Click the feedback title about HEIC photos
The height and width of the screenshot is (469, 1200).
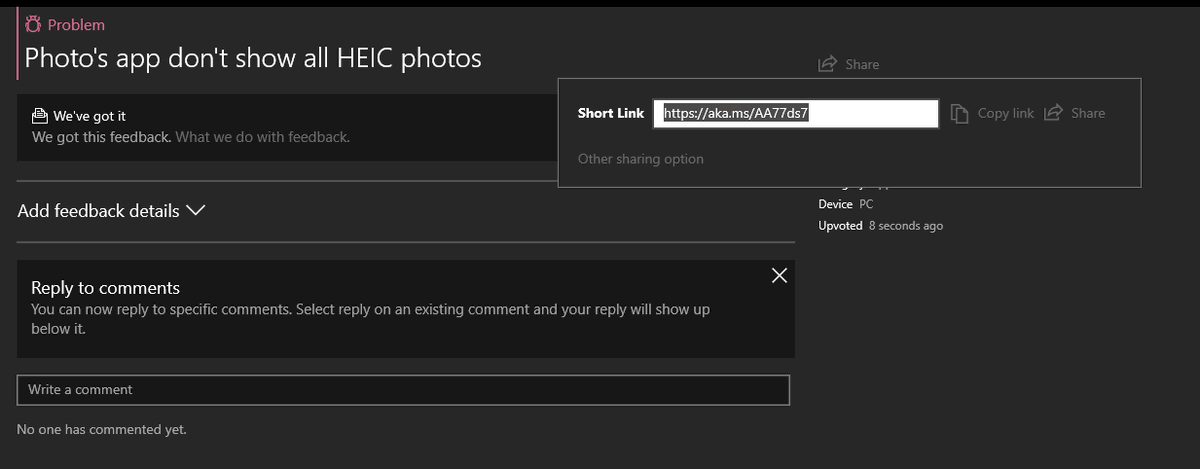pos(253,58)
